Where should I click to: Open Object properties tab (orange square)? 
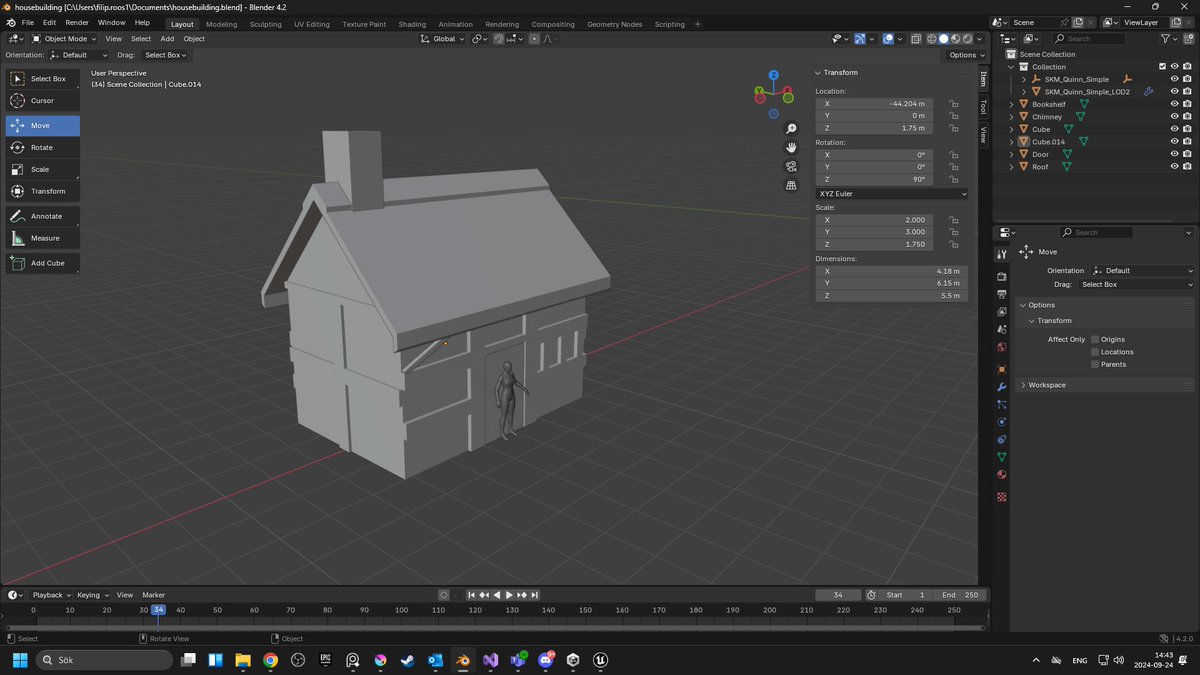pos(1001,369)
